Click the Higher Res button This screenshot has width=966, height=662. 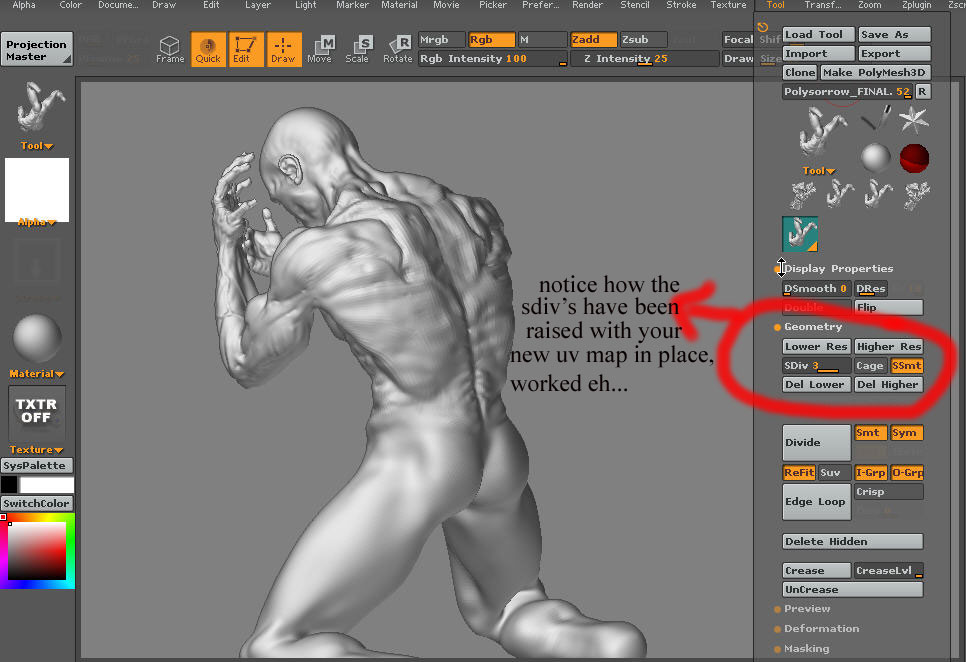coord(888,347)
